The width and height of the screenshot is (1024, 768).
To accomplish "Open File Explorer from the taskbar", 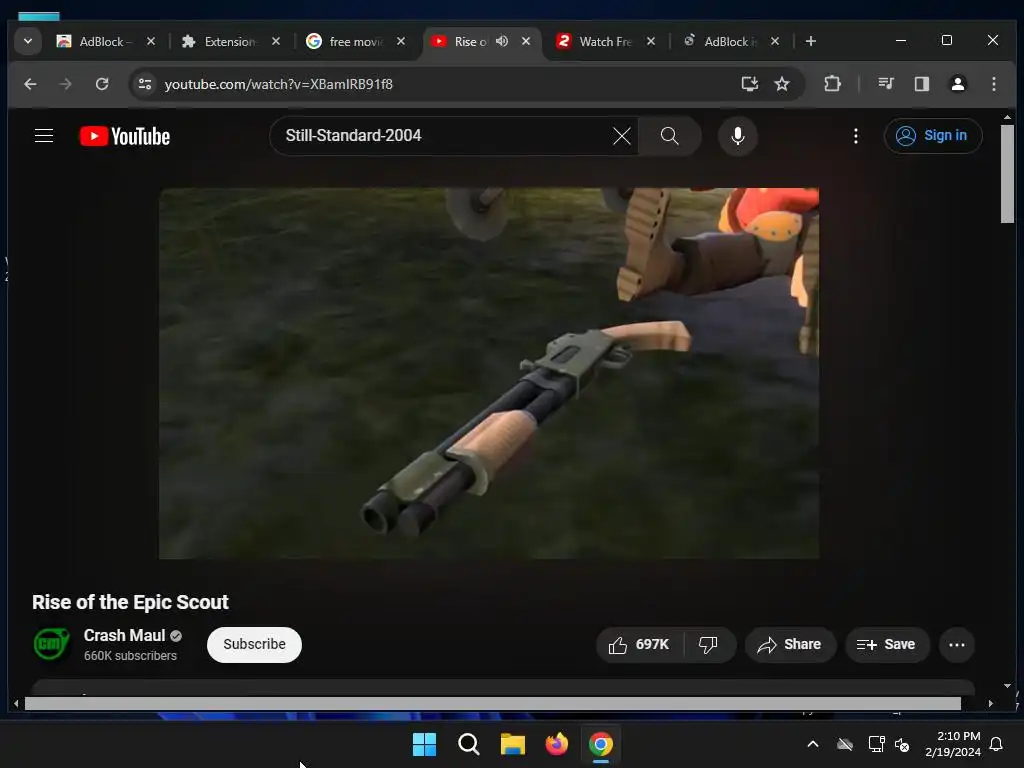I will coord(513,744).
